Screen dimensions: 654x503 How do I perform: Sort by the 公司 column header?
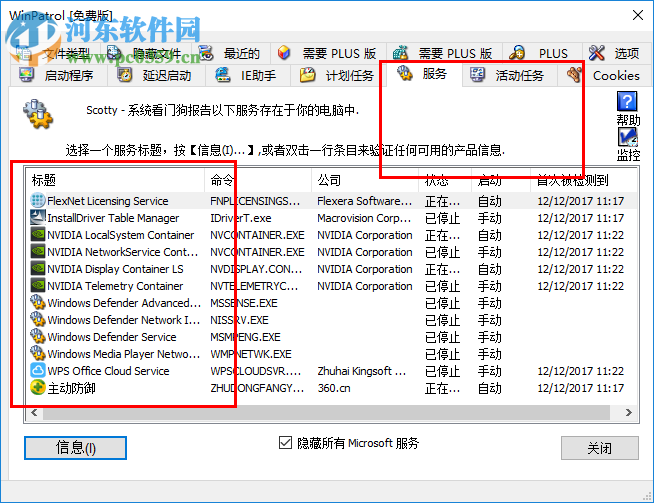365,180
